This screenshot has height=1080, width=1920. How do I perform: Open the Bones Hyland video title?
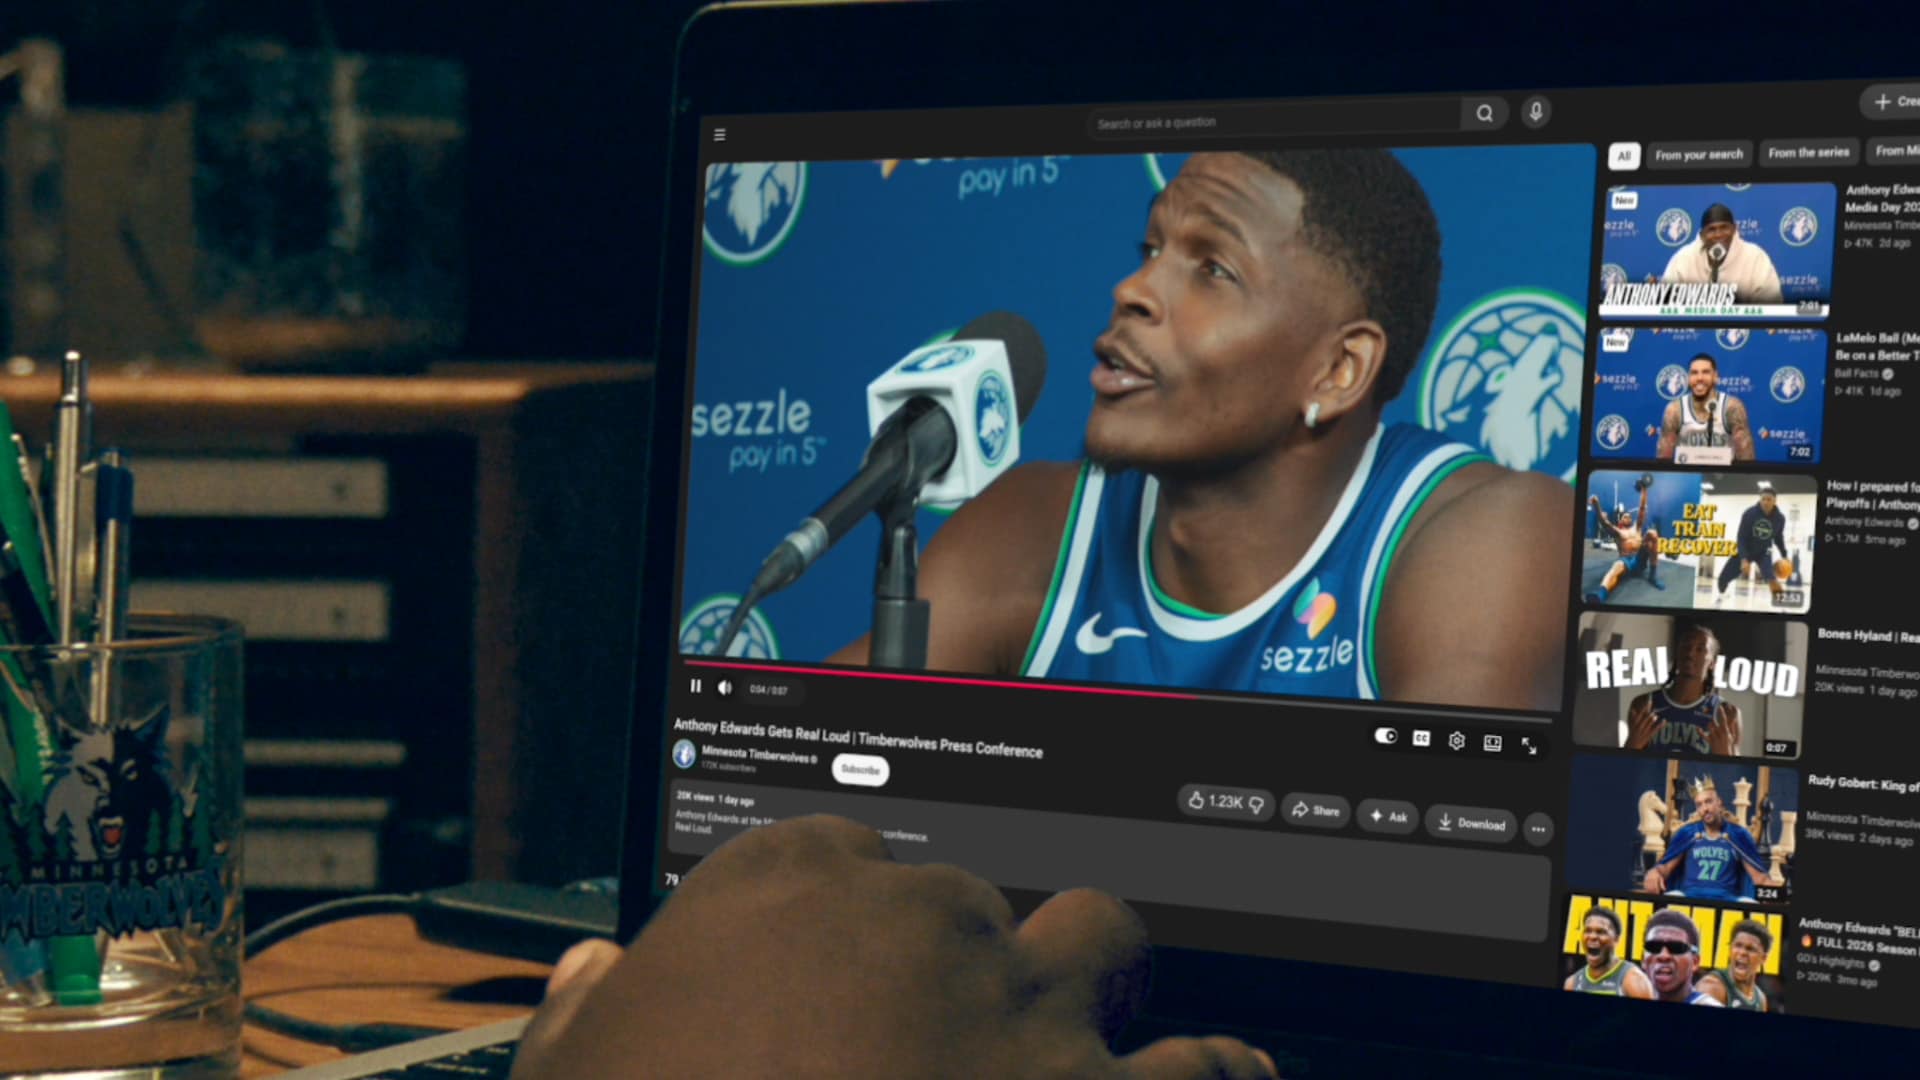pyautogui.click(x=1867, y=636)
